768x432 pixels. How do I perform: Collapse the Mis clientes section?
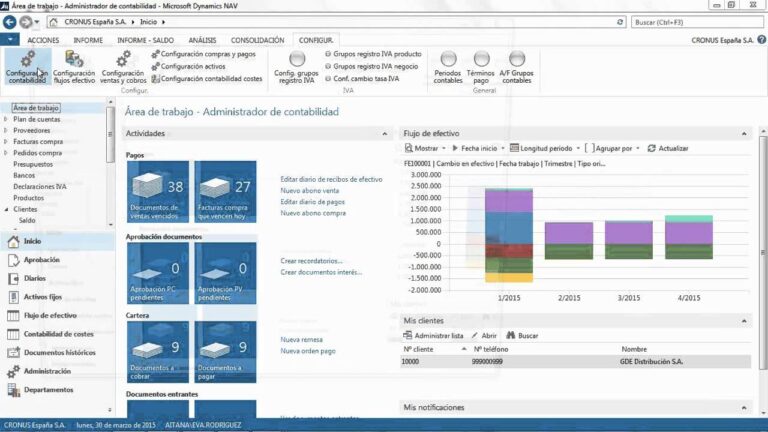(744, 321)
